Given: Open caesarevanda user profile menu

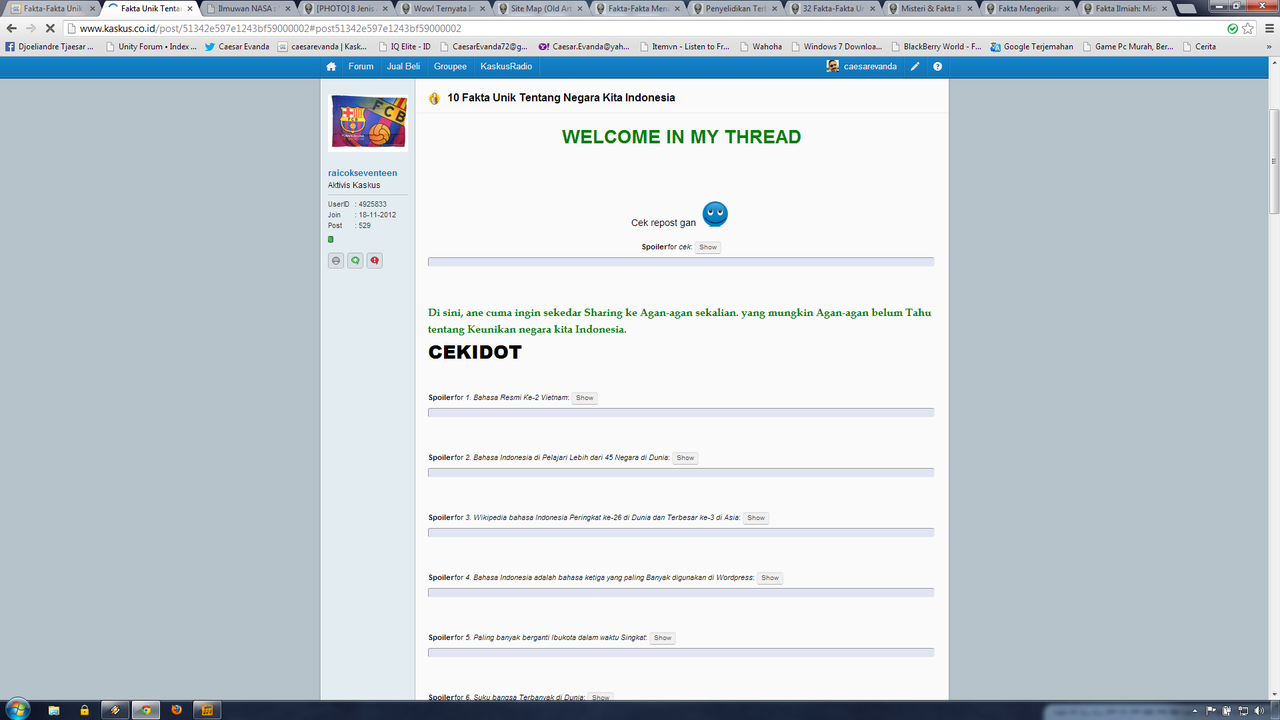Looking at the screenshot, I should pos(861,67).
